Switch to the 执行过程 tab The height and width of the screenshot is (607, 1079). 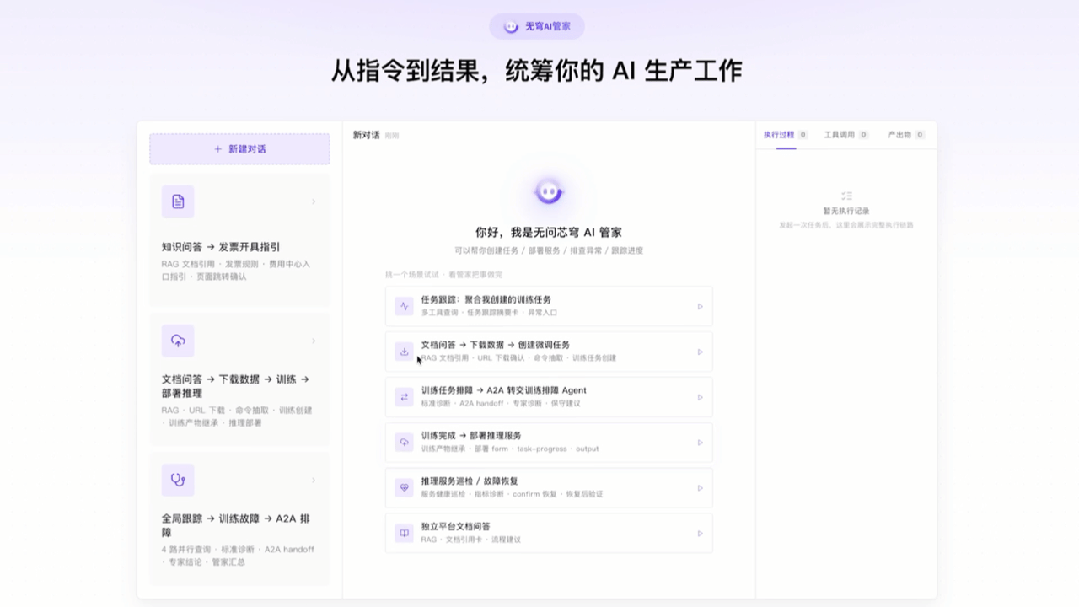click(x=779, y=135)
